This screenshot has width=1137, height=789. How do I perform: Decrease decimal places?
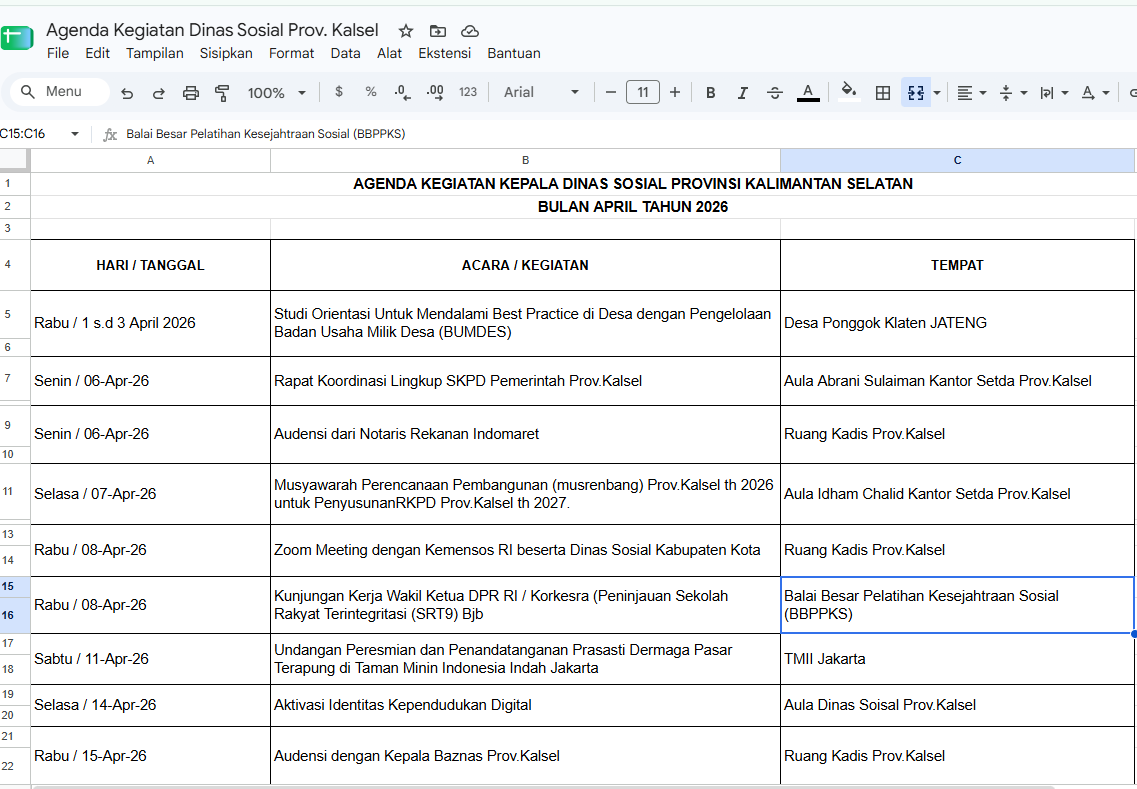(402, 92)
